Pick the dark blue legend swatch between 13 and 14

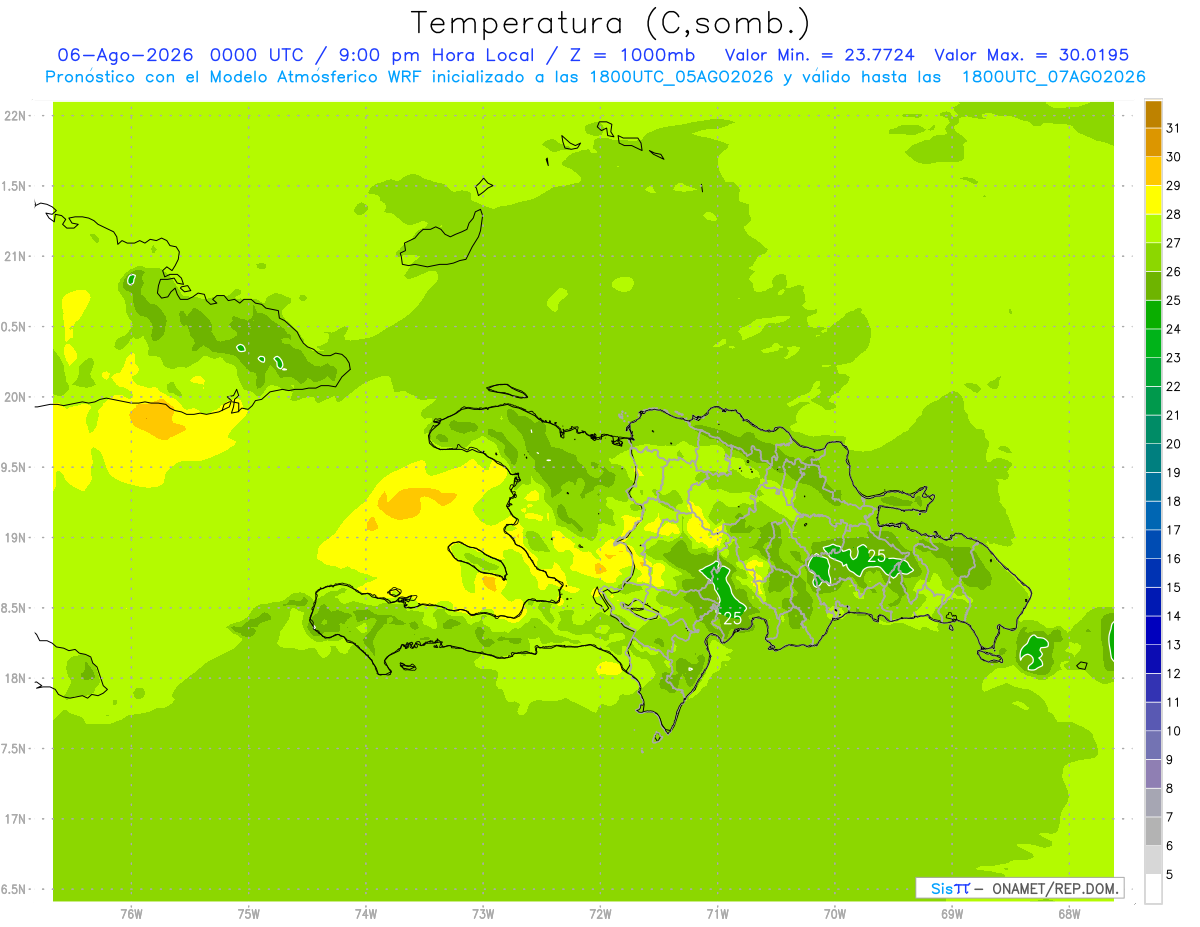[x=1153, y=630]
